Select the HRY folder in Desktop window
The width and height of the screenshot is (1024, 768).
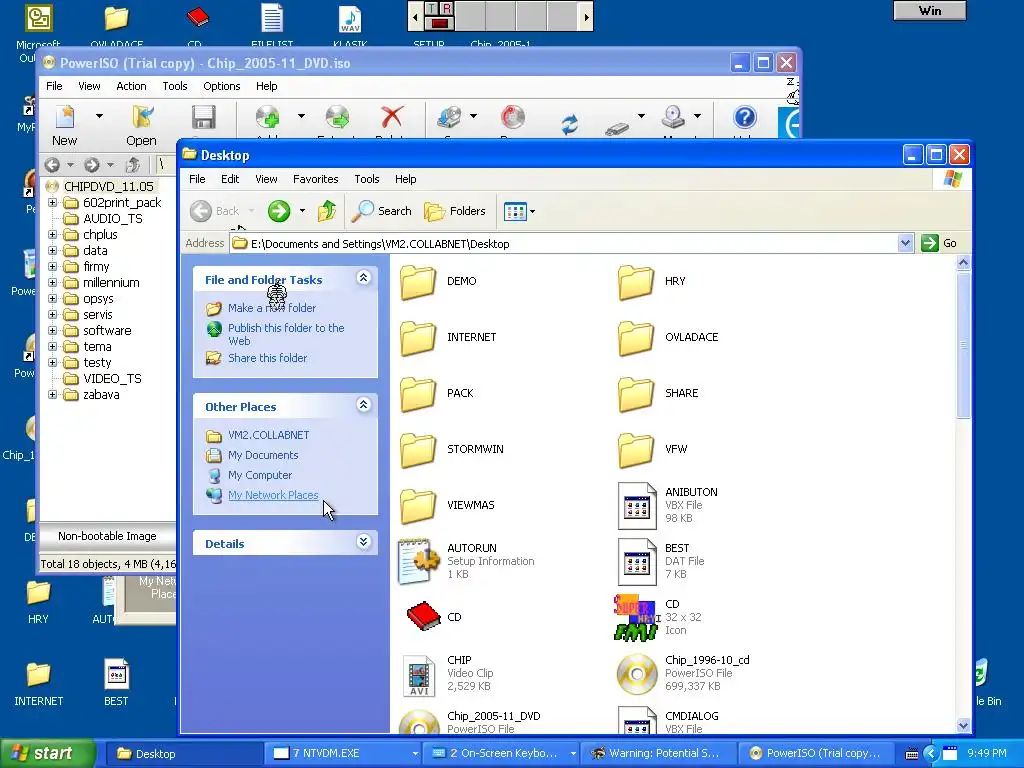(636, 281)
